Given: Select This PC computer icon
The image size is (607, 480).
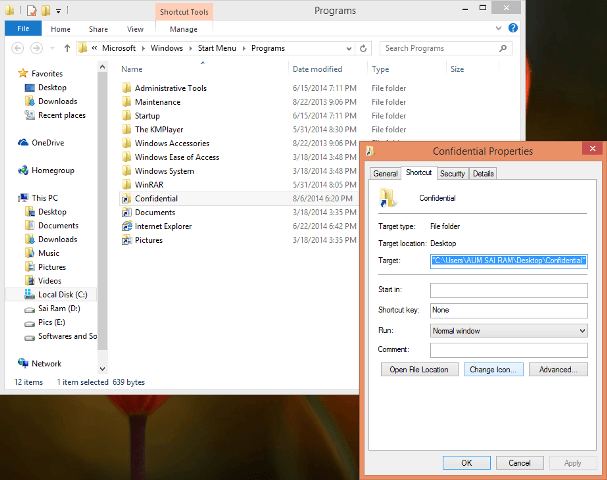Looking at the screenshot, I should 24,198.
